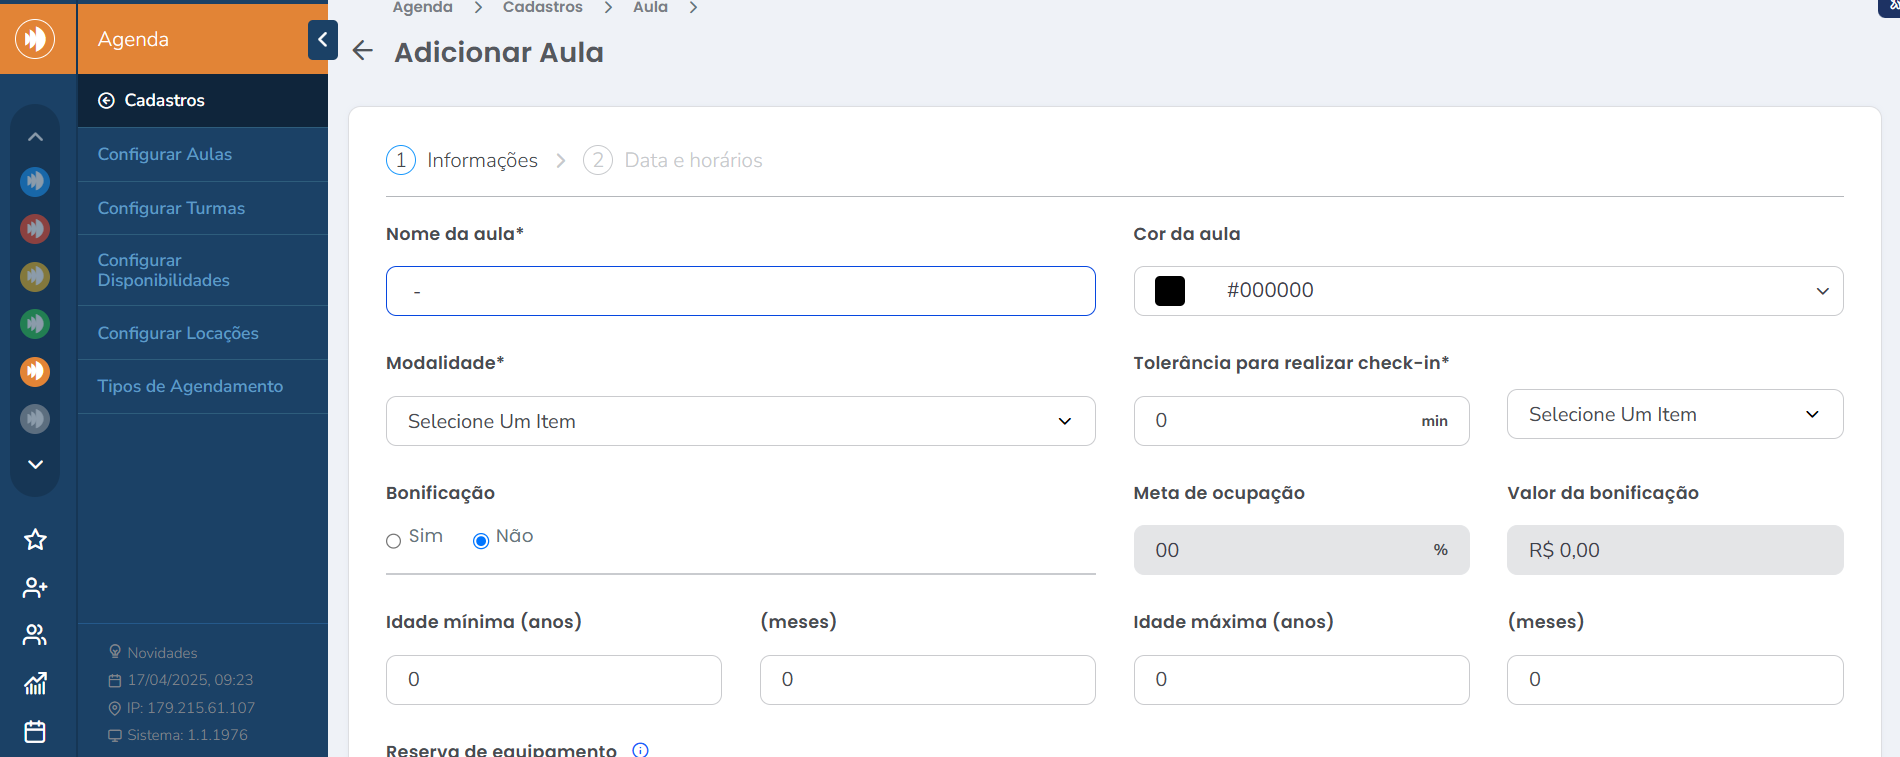Open the chart reports icon in the sidebar
This screenshot has height=757, width=1900.
point(35,683)
